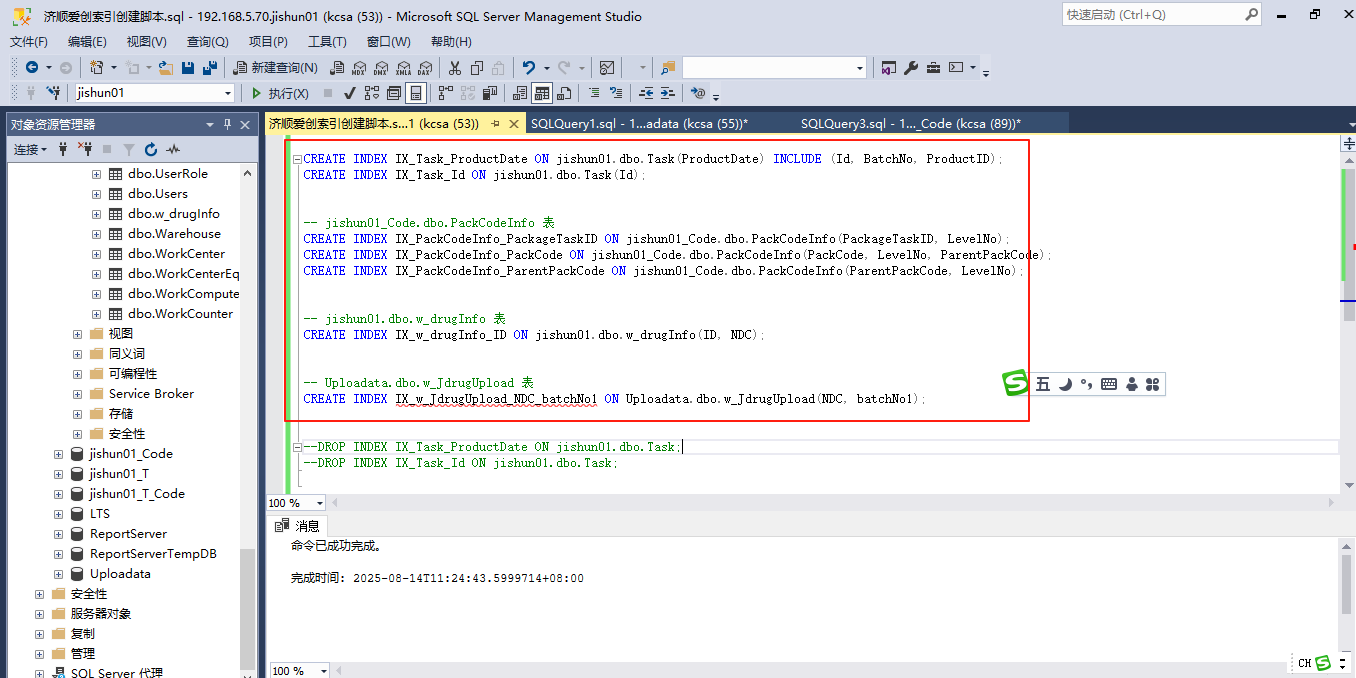Open the 帮助(H) menu
This screenshot has width=1356, height=678.
pos(451,41)
